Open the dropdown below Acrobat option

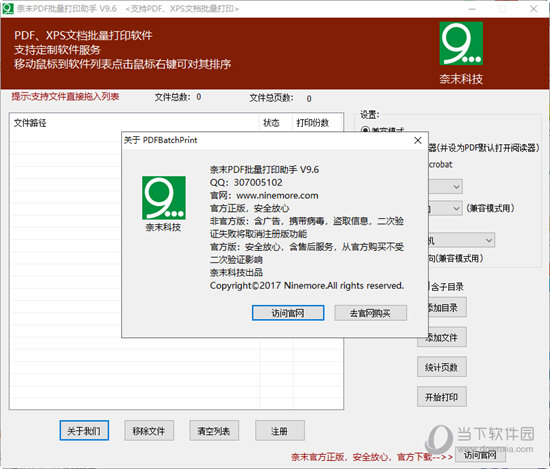tap(445, 187)
